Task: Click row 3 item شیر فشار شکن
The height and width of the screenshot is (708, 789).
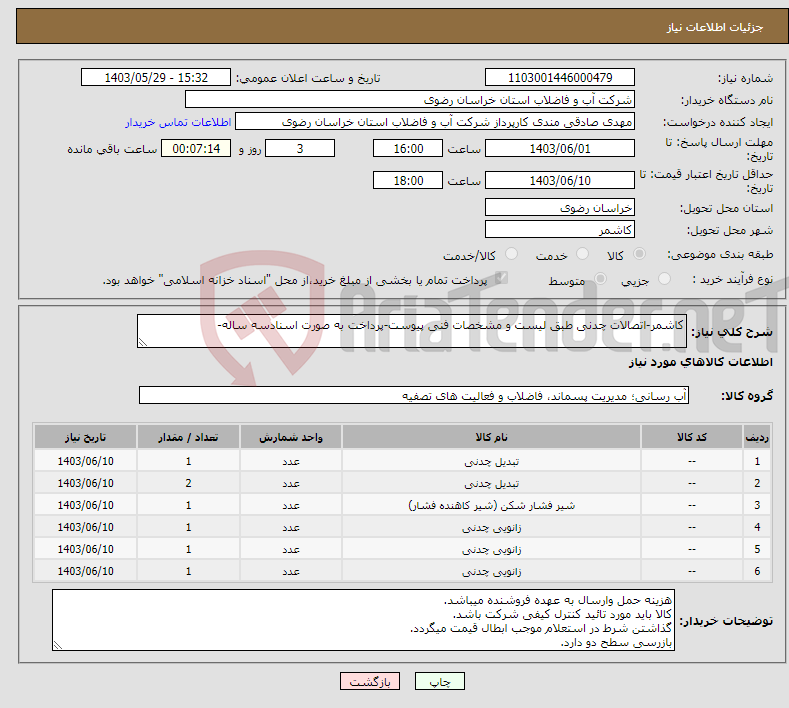Action: [x=492, y=505]
